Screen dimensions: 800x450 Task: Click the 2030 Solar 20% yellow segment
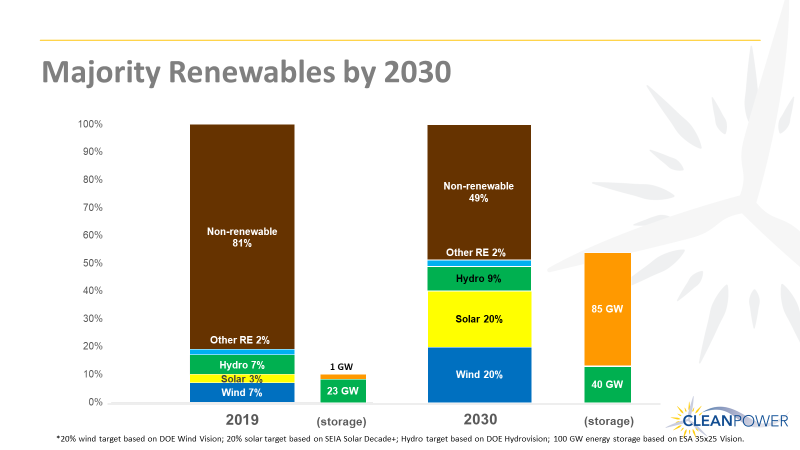pos(478,319)
